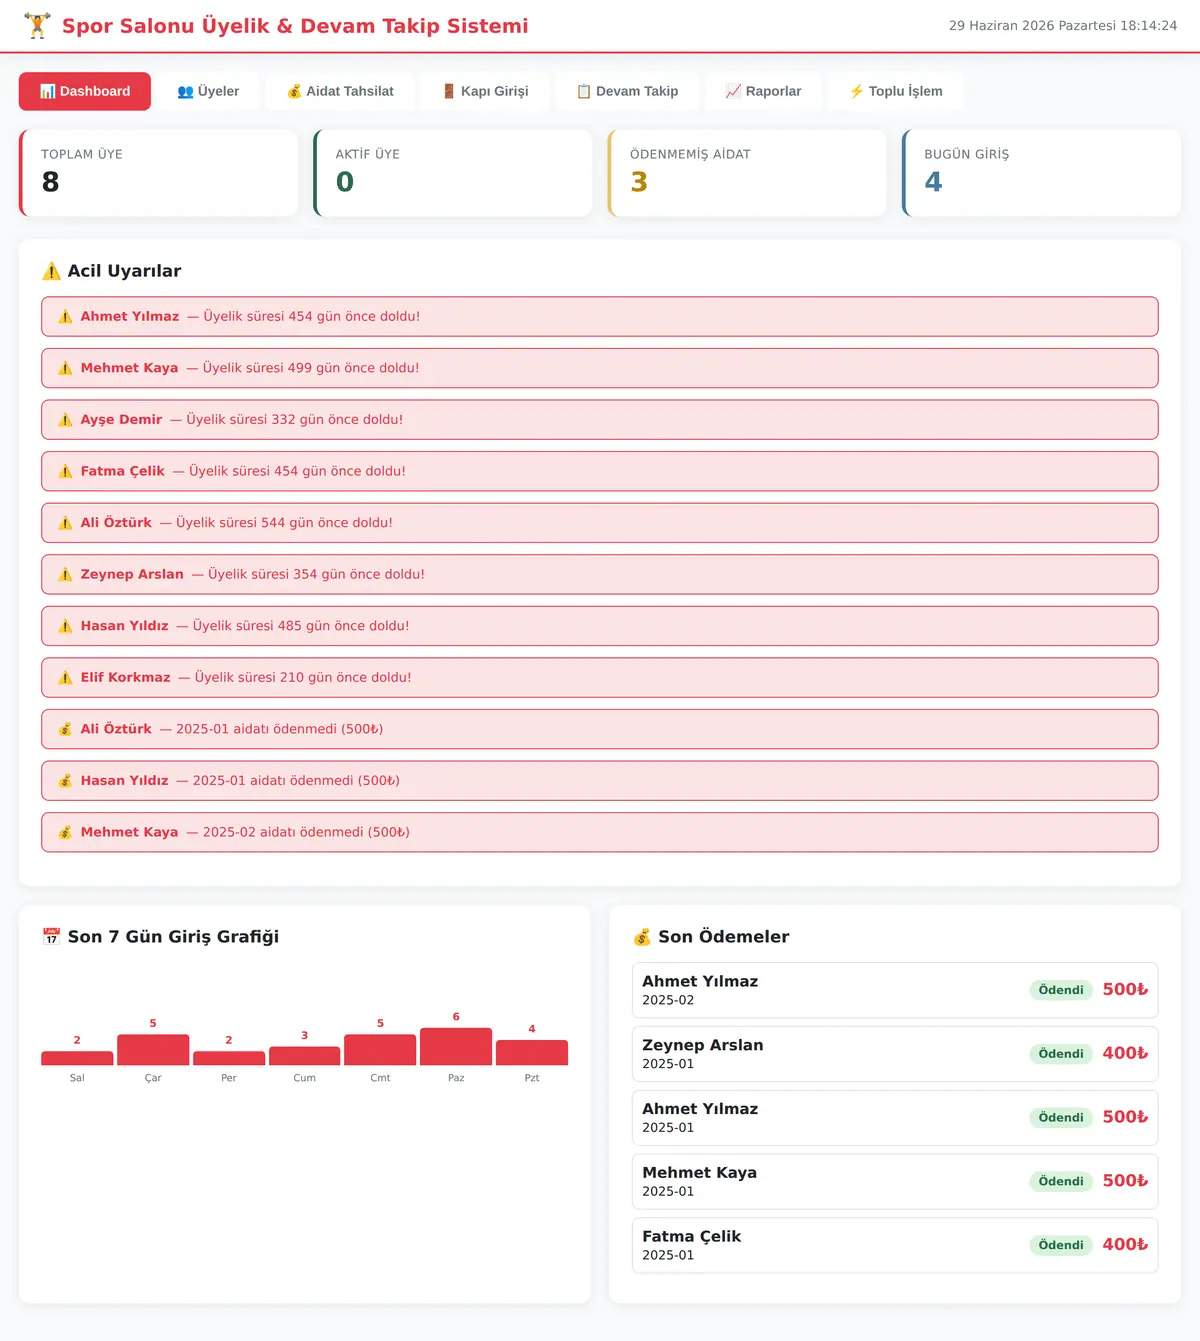The width and height of the screenshot is (1200, 1341).
Task: Click the calendar icon beside Son 7 Gün
Action: 51,937
